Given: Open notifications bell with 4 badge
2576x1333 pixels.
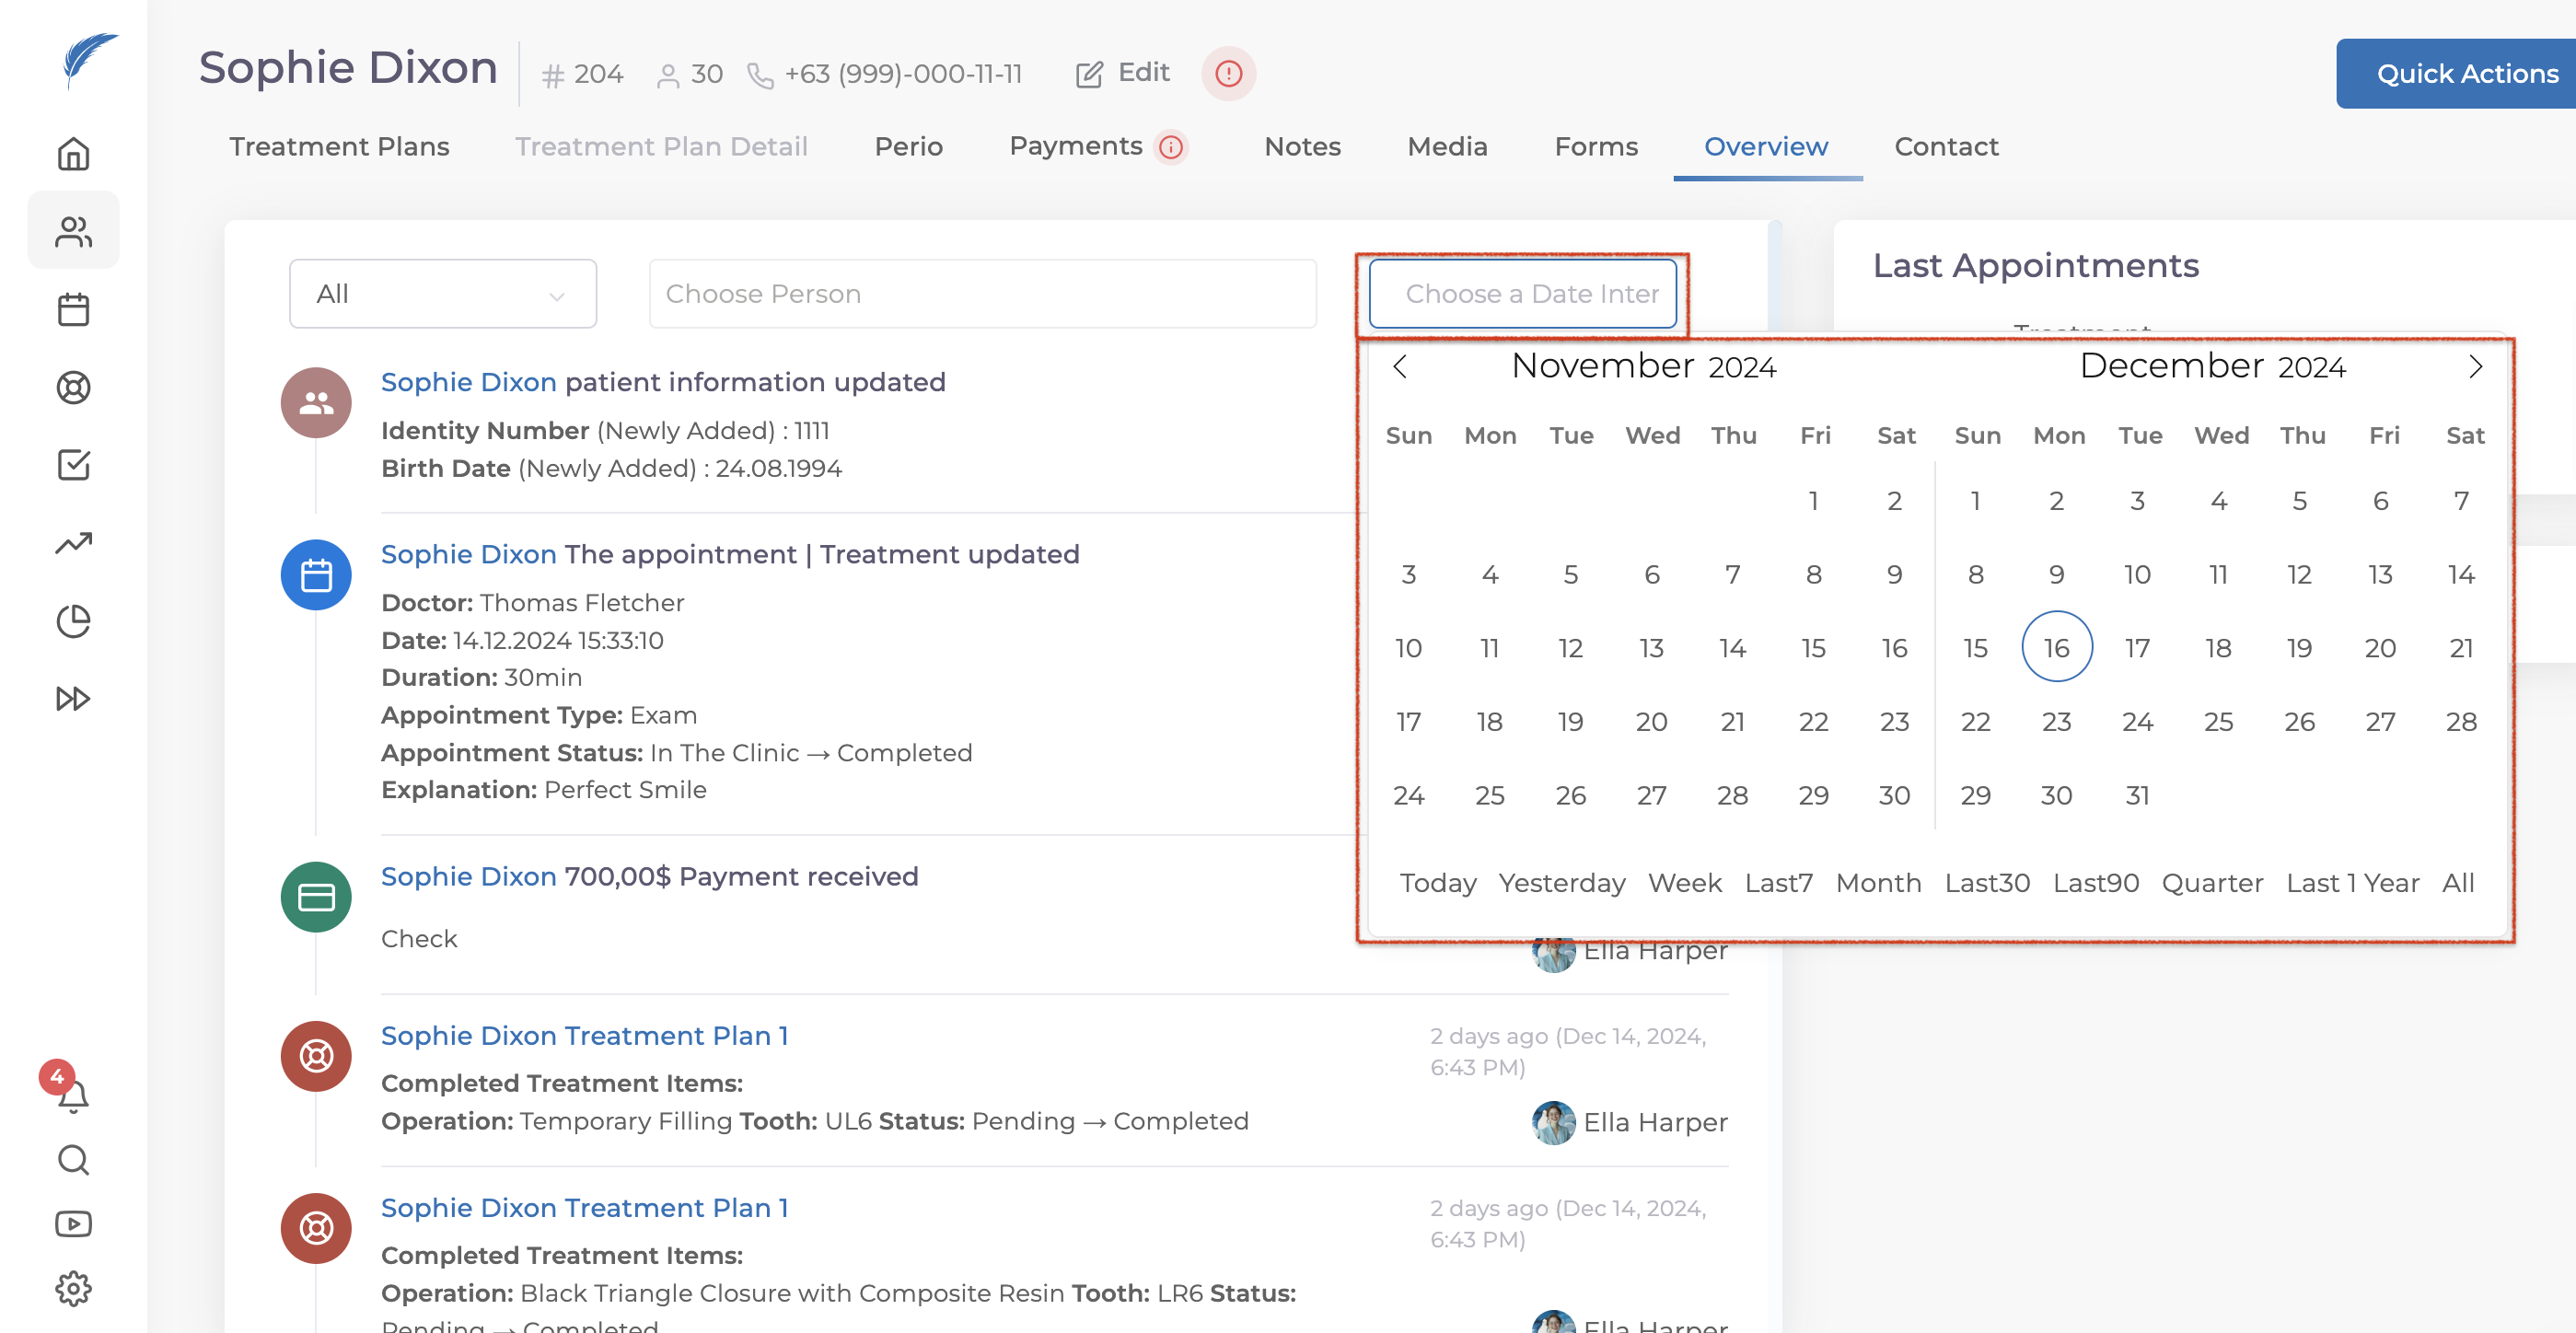Looking at the screenshot, I should point(72,1095).
